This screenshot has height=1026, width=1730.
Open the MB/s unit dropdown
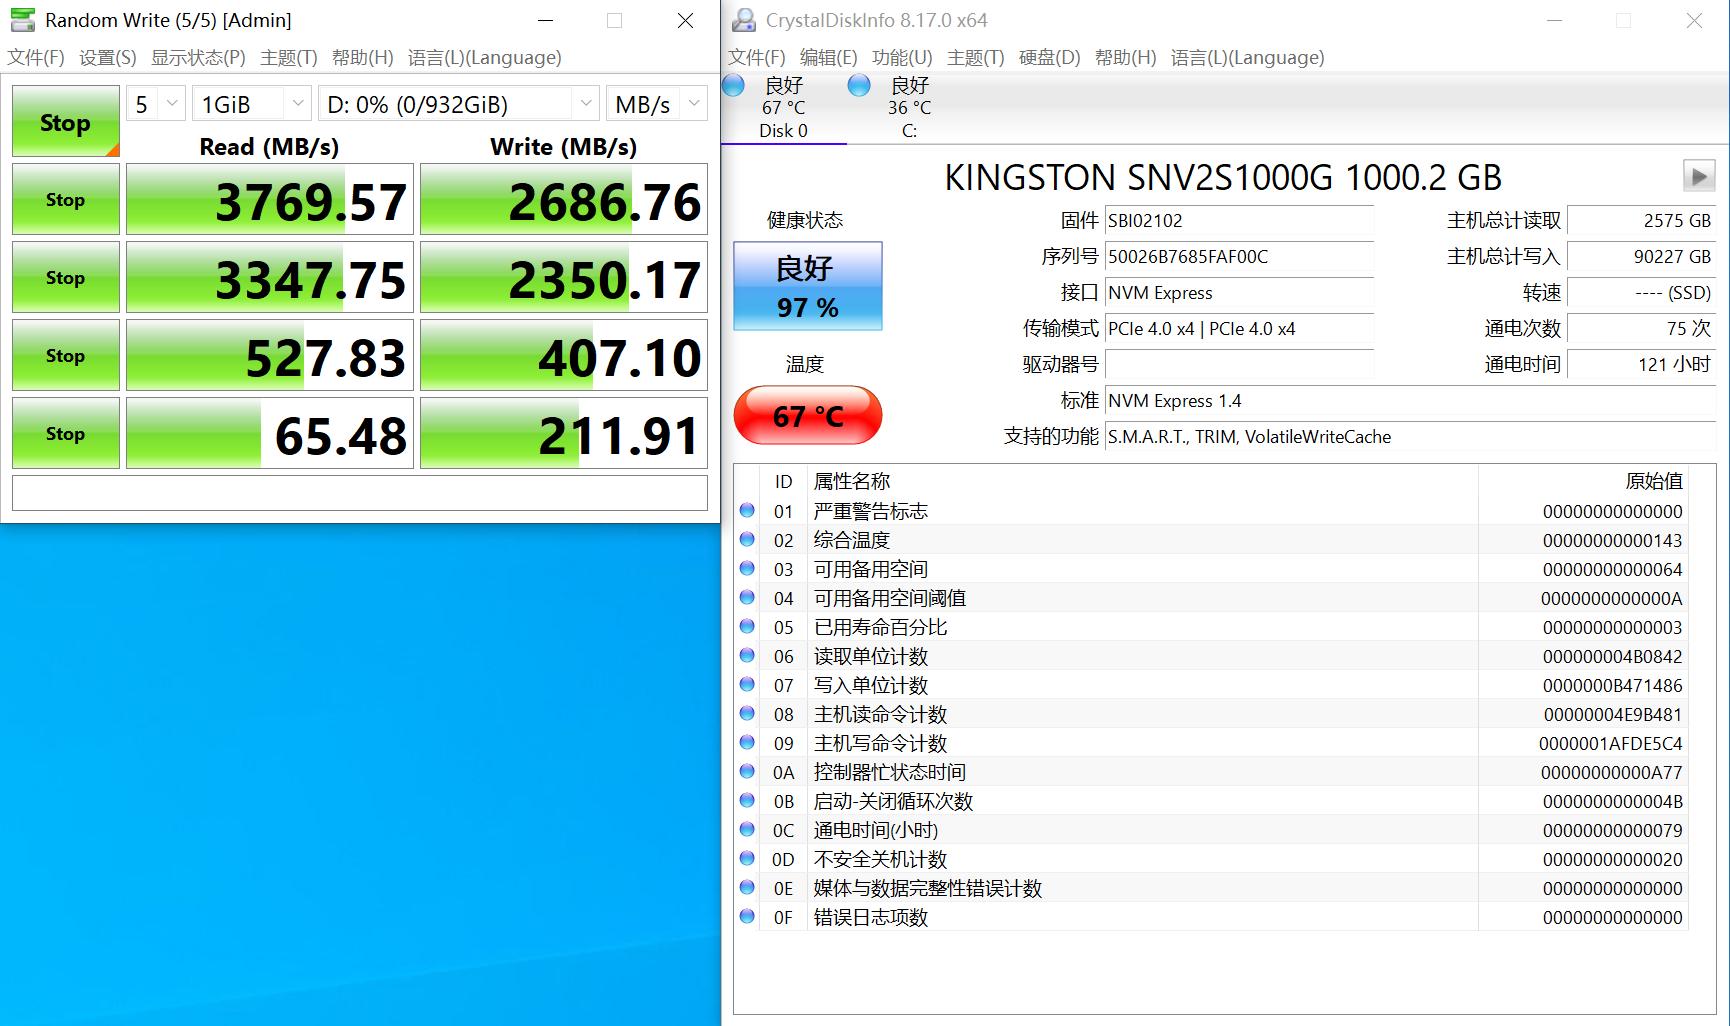pos(655,103)
